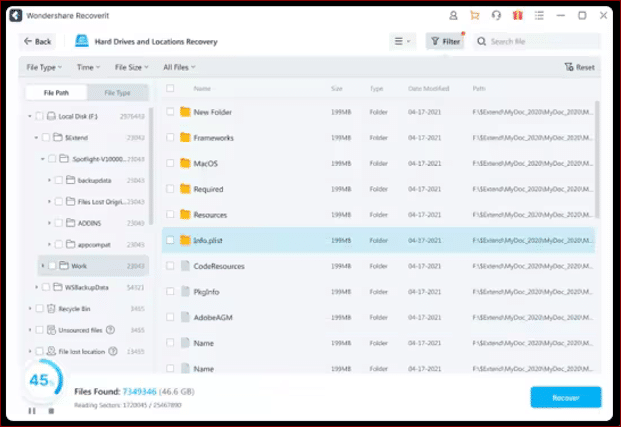This screenshot has width=621, height=427.
Task: Click the Local Disk (F:) drive icon
Action: tap(51, 116)
